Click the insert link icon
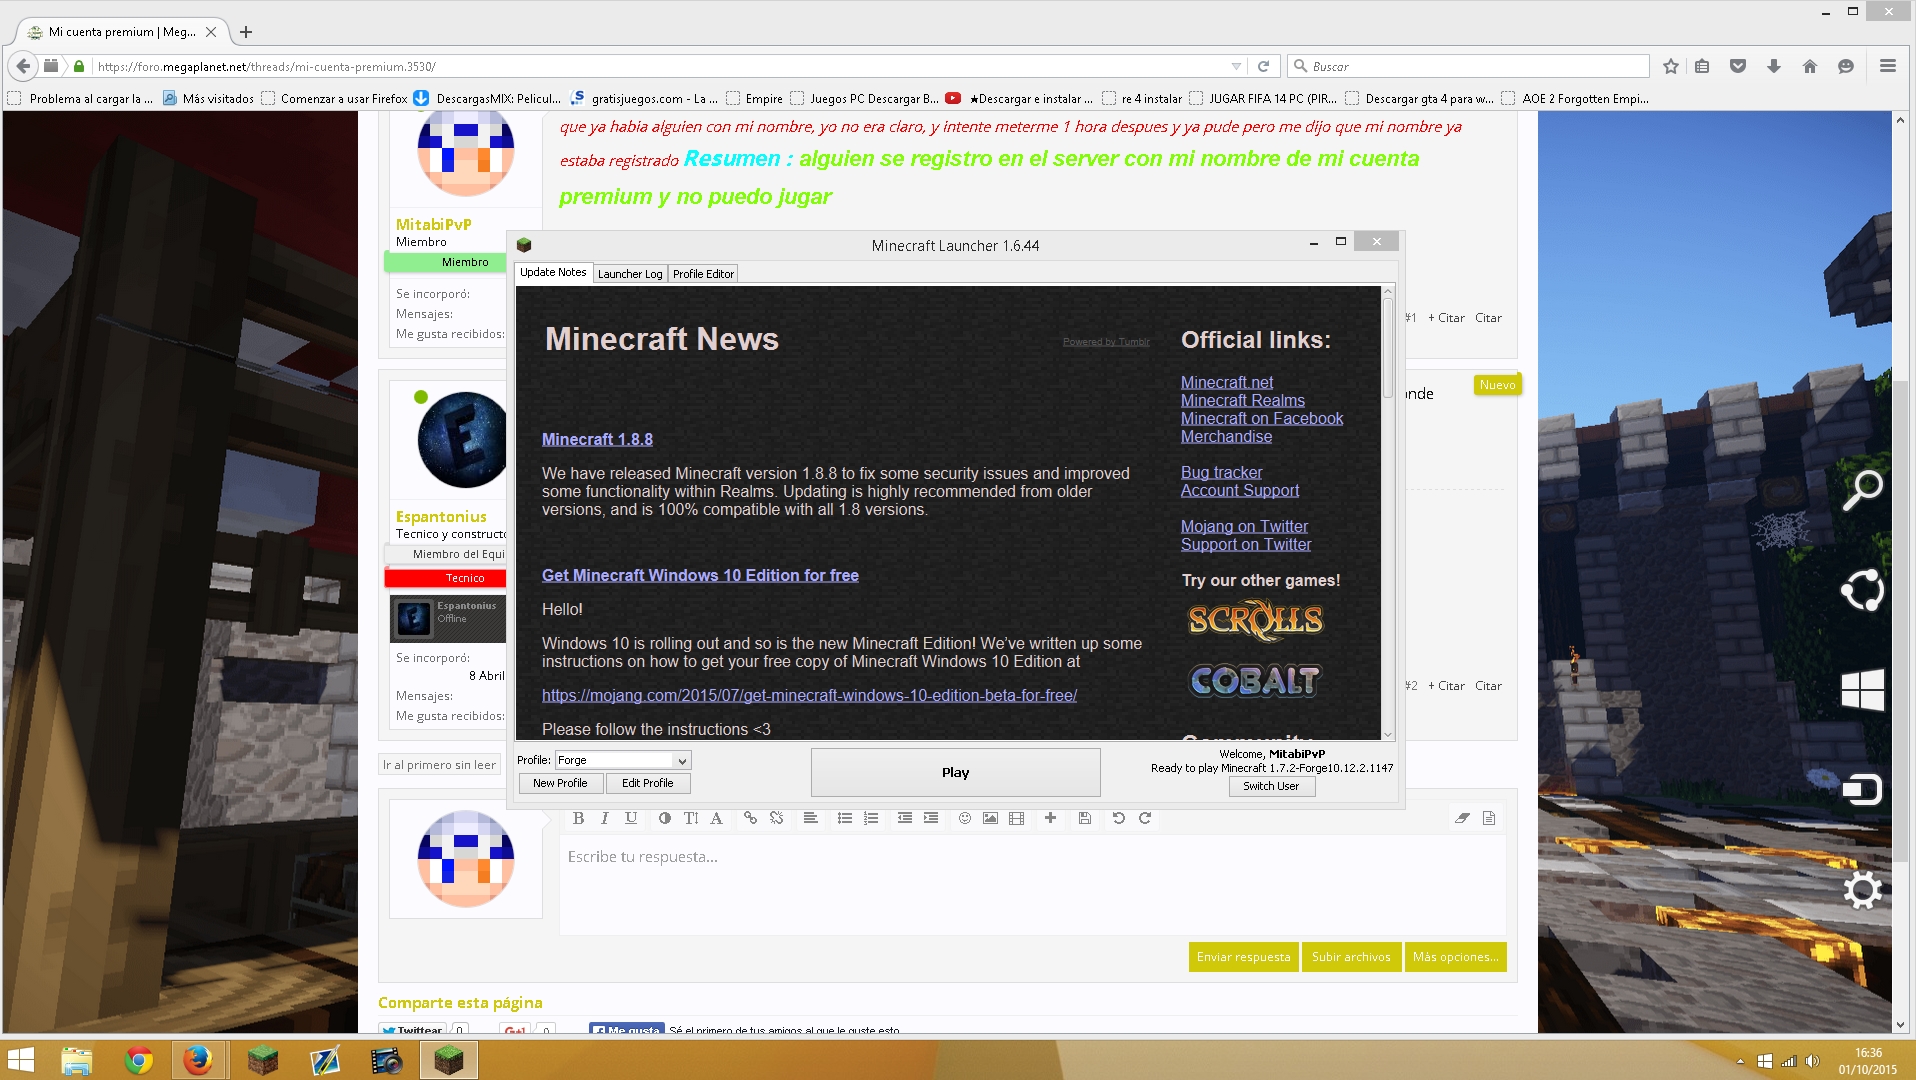The width and height of the screenshot is (1916, 1080). tap(750, 818)
